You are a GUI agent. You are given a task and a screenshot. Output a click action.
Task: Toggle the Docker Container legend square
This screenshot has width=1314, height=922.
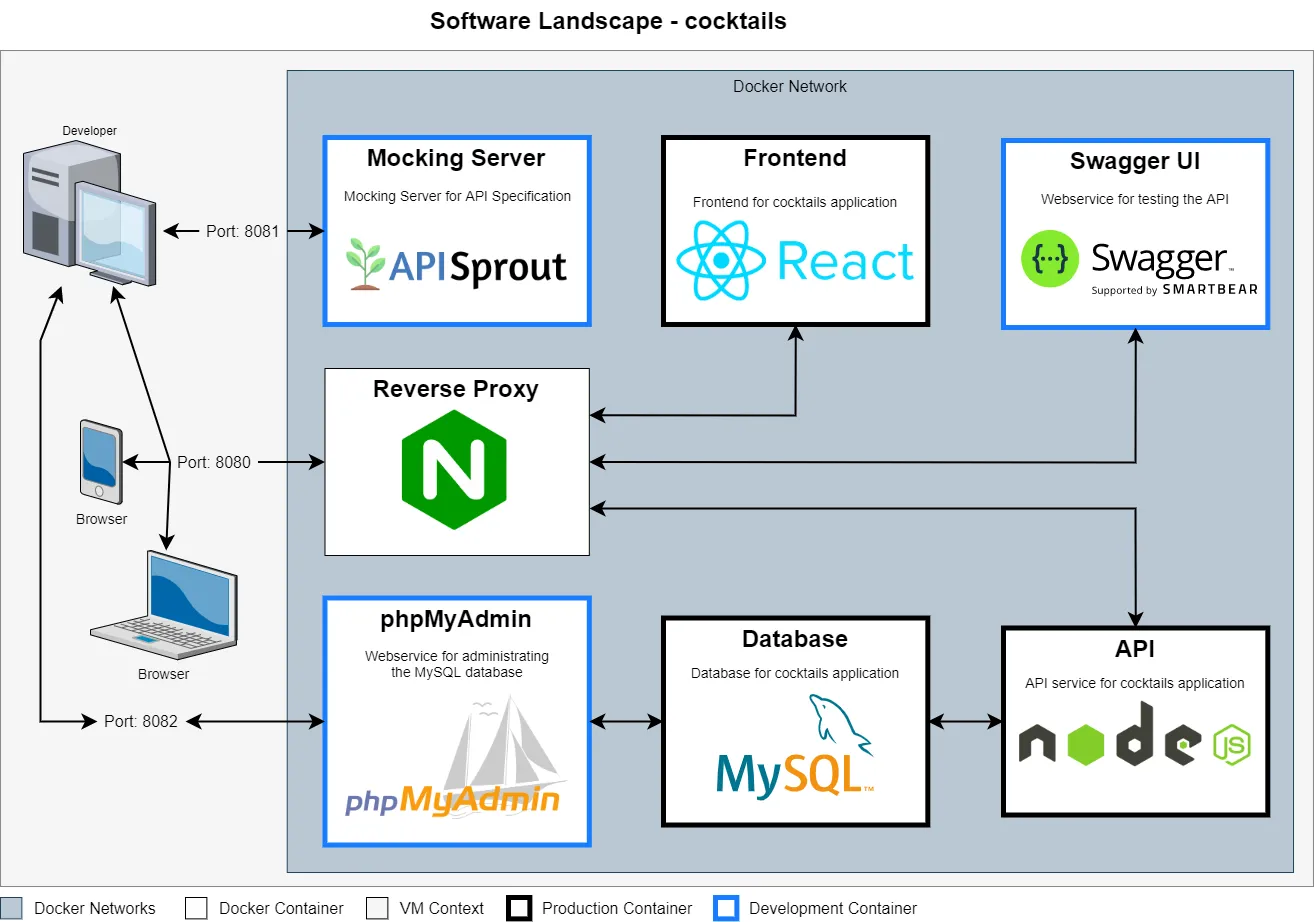(196, 908)
